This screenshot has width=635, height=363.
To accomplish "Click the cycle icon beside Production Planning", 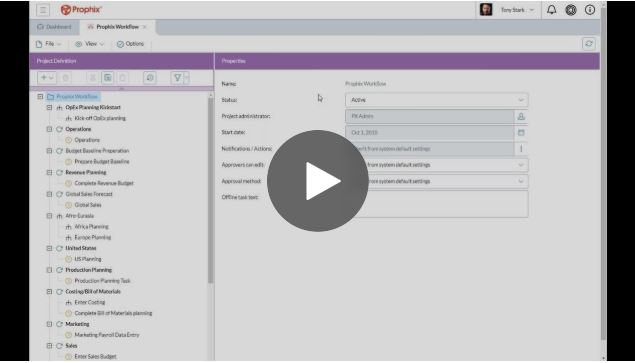I will (x=60, y=270).
